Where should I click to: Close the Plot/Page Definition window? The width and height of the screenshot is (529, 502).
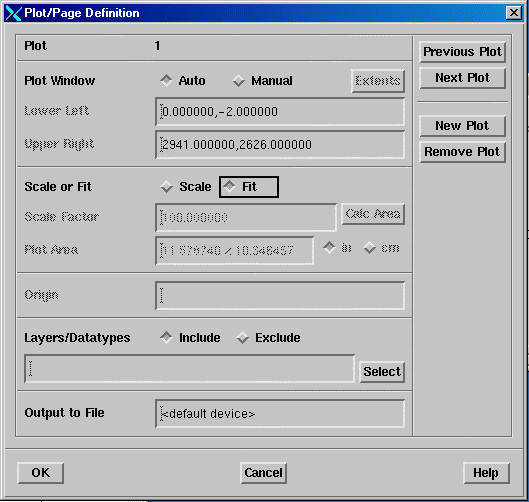point(513,13)
